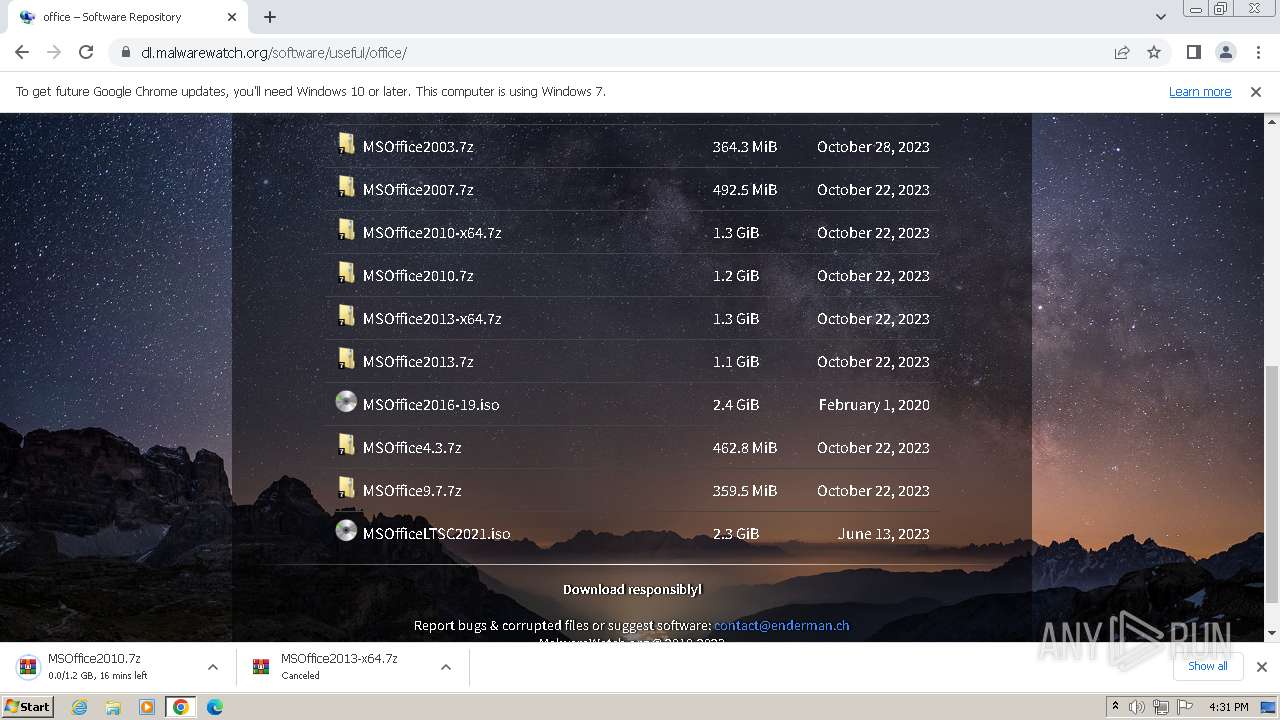Reload the current page

[86, 52]
